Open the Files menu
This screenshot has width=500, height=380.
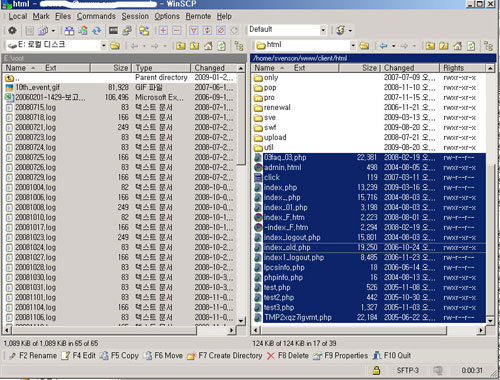63,16
